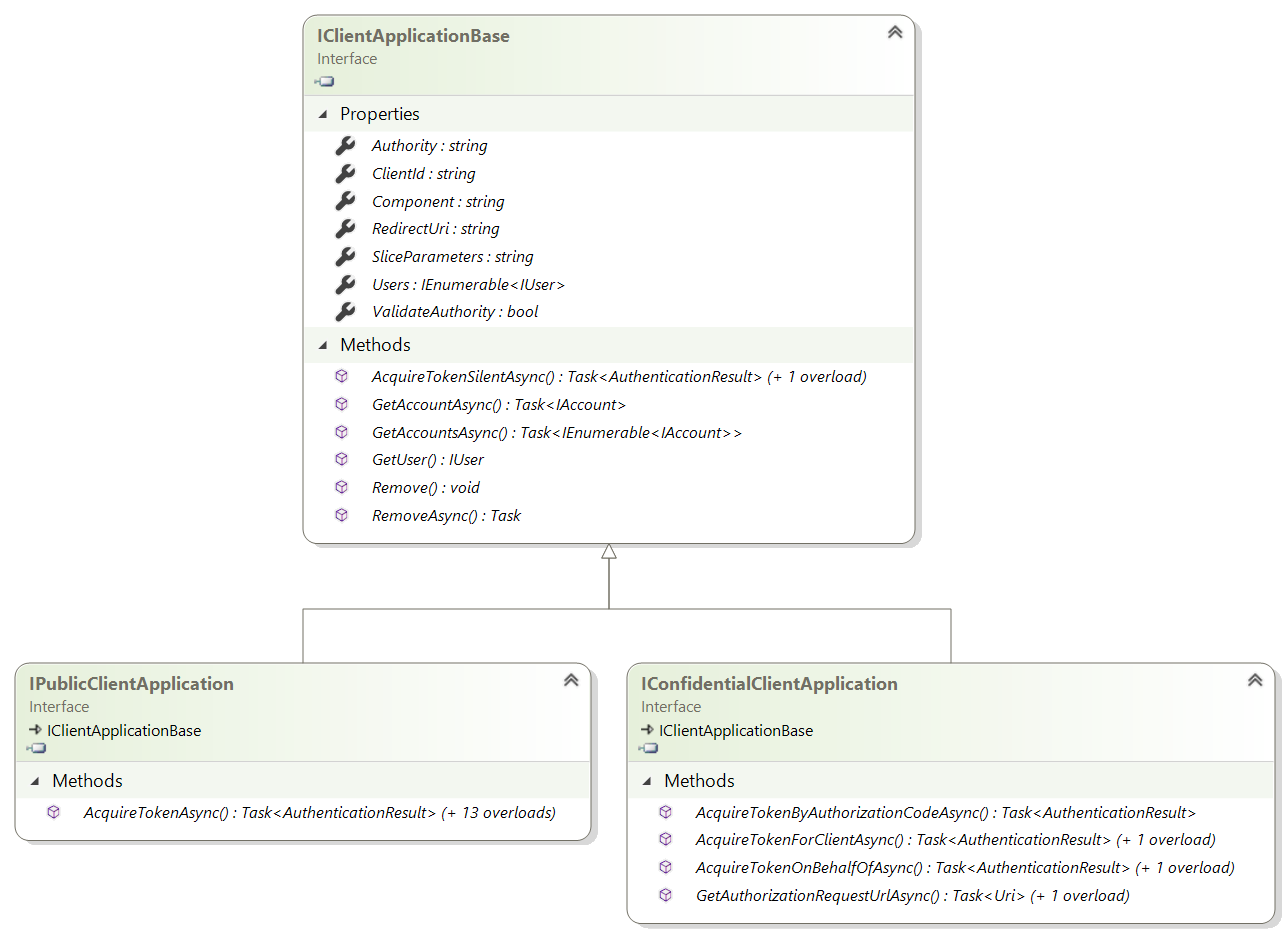Screen dimensions: 1288x937
Task: Click the cube icon beside GetAuthorizationRequestUrlAsync
Action: [x=666, y=895]
